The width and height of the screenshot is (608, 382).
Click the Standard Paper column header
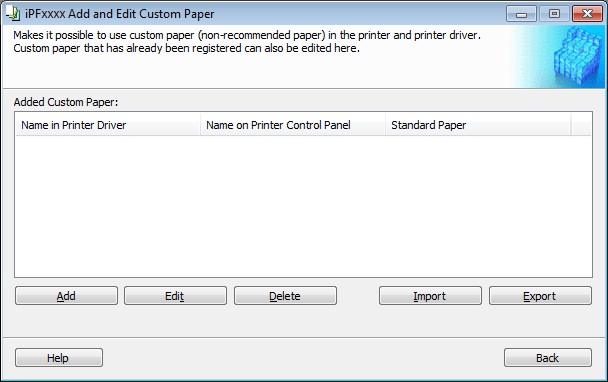[x=478, y=125]
